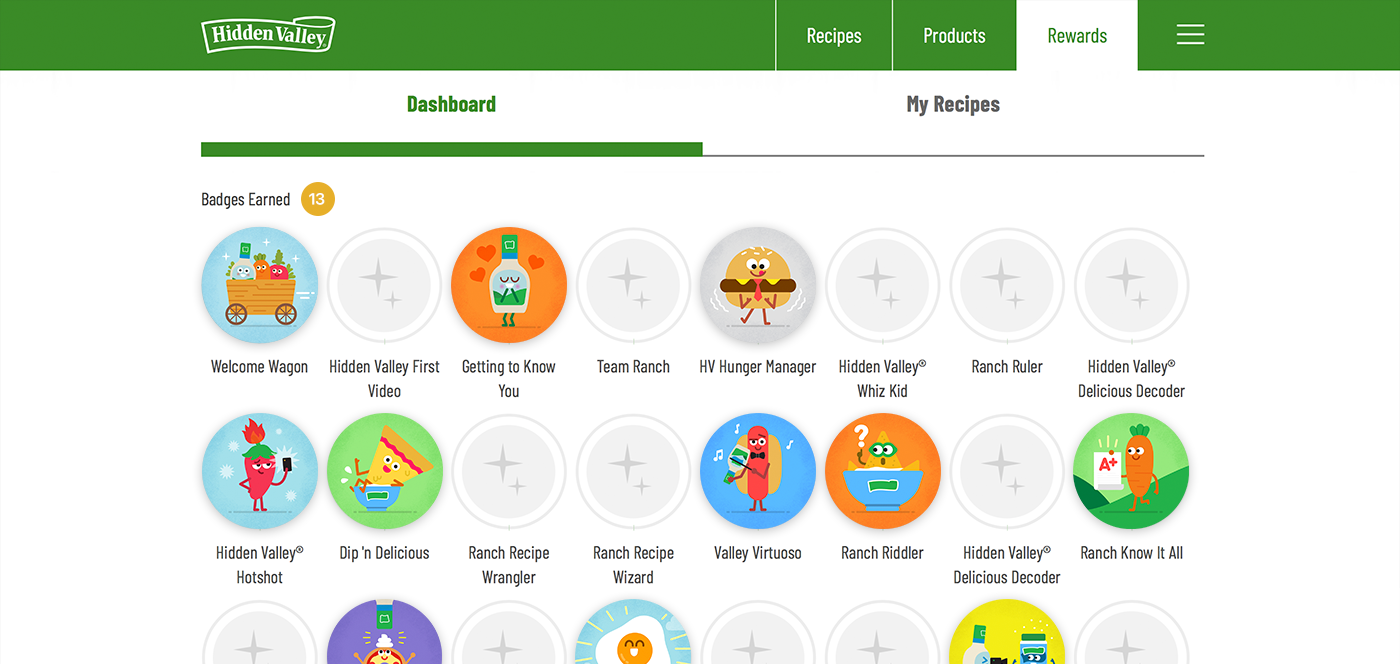Select the HV Hunger Manager burger badge
The height and width of the screenshot is (664, 1400).
click(x=758, y=285)
